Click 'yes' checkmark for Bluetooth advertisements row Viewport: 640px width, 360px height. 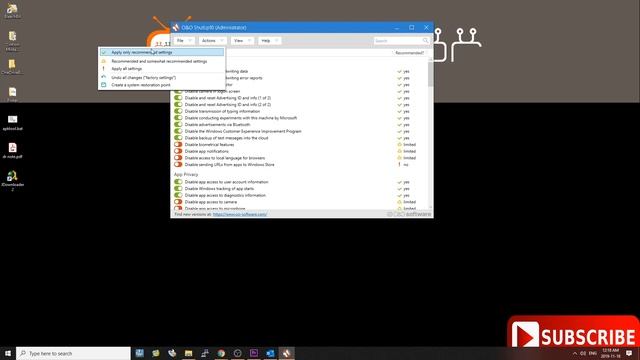point(400,124)
